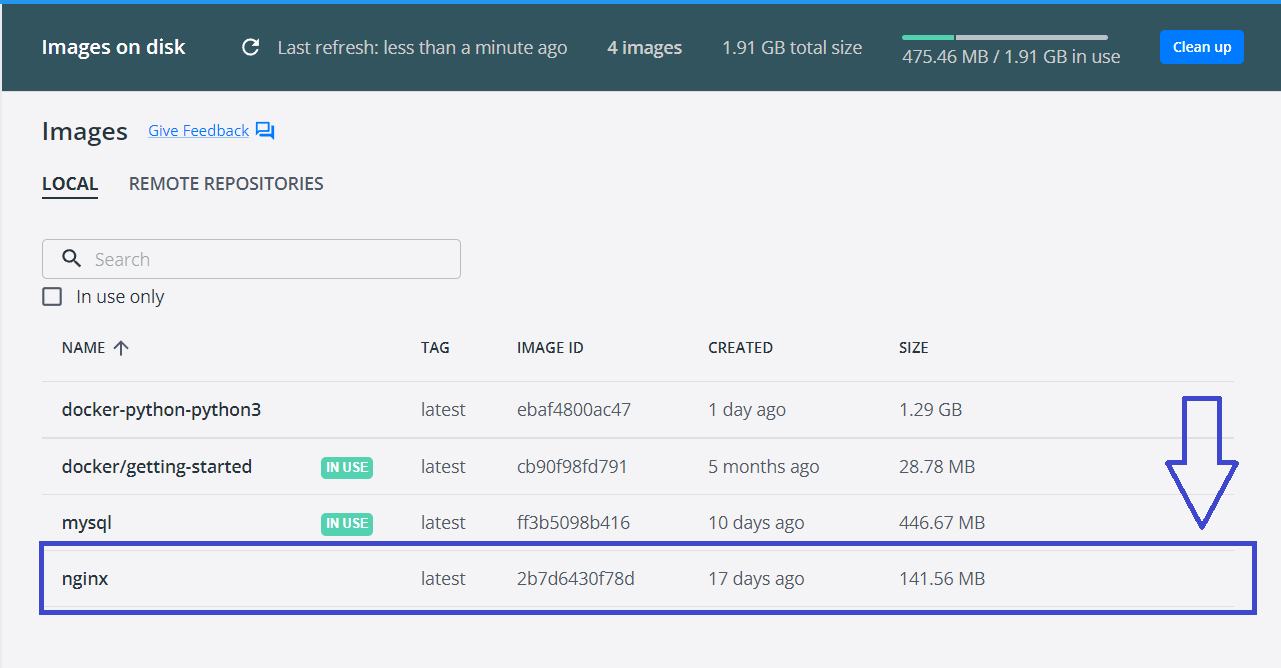
Task: Click image ID ebaf4800ac47
Action: [x=574, y=410]
